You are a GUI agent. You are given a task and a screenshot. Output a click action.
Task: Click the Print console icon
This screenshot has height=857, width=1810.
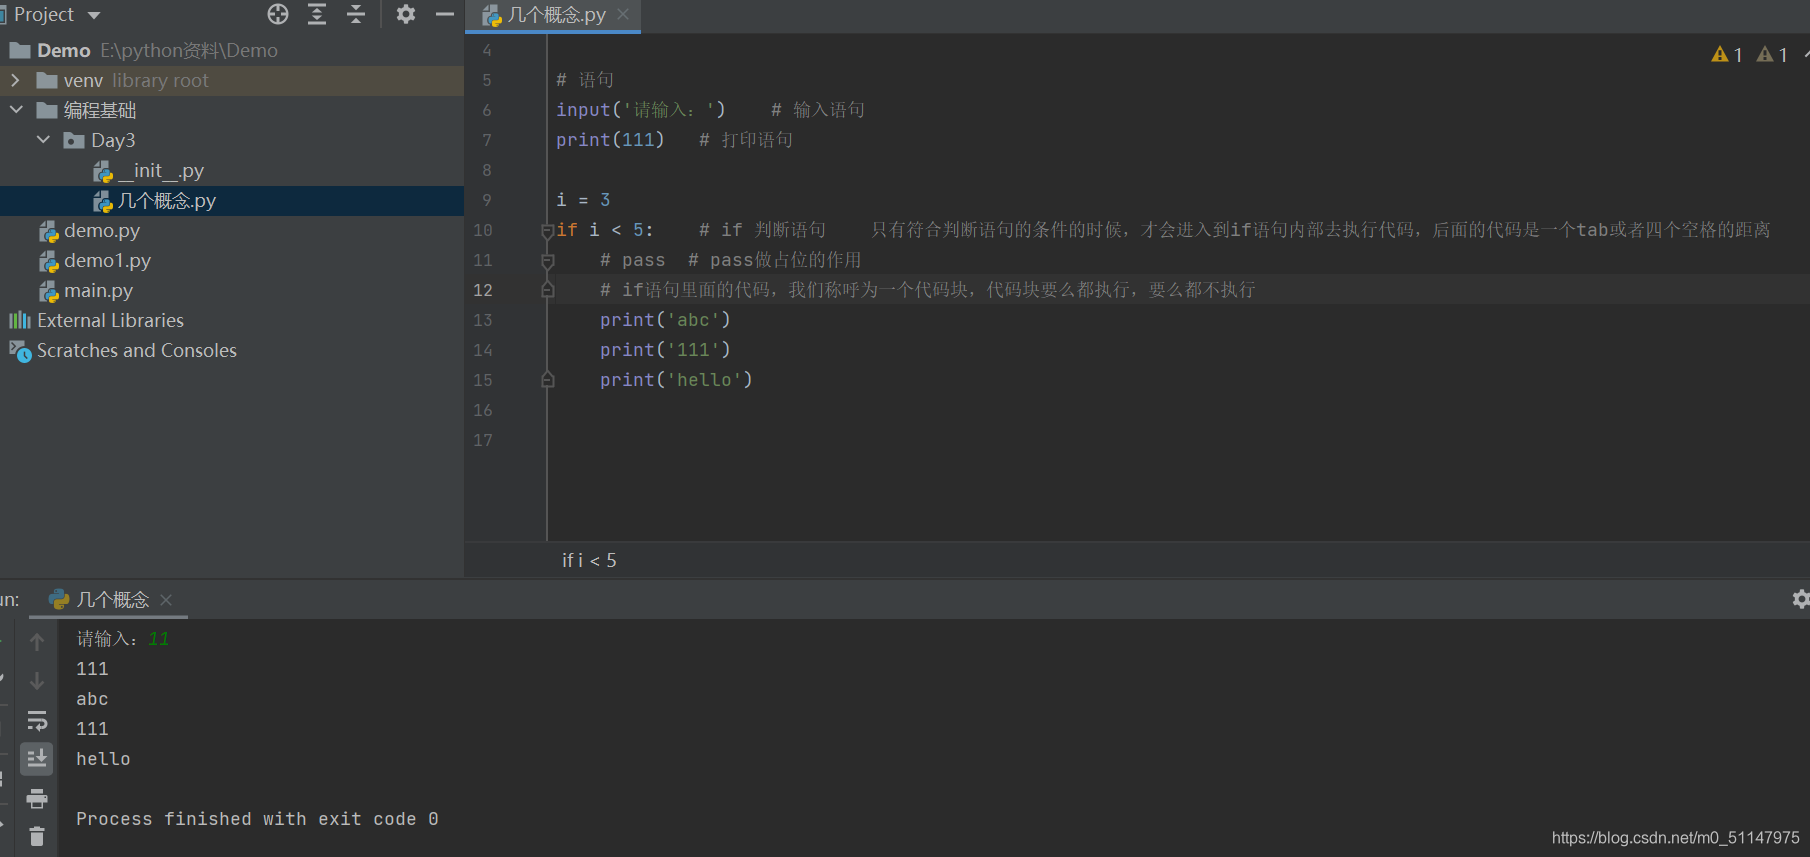37,798
